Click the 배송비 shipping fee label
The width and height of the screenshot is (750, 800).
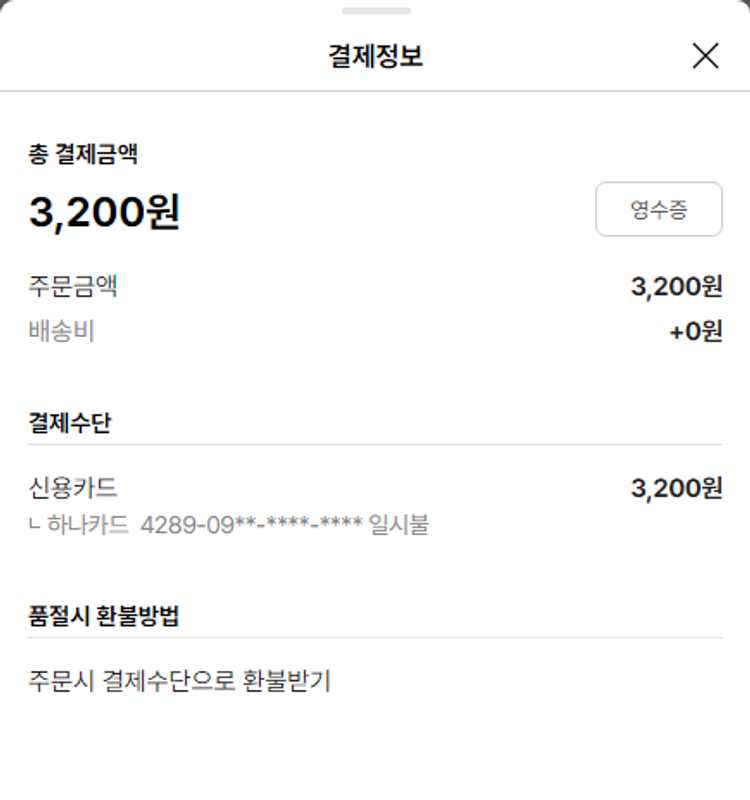pyautogui.click(x=62, y=331)
